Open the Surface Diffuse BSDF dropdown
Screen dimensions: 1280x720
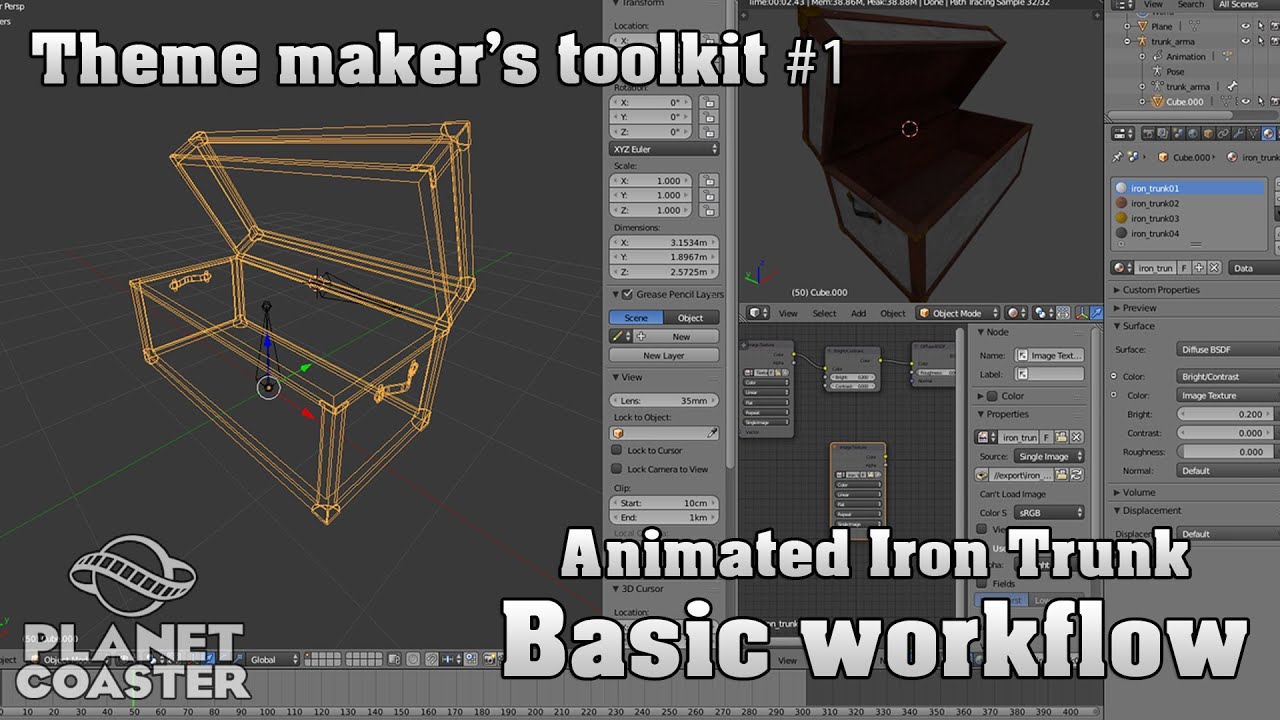coord(1228,350)
